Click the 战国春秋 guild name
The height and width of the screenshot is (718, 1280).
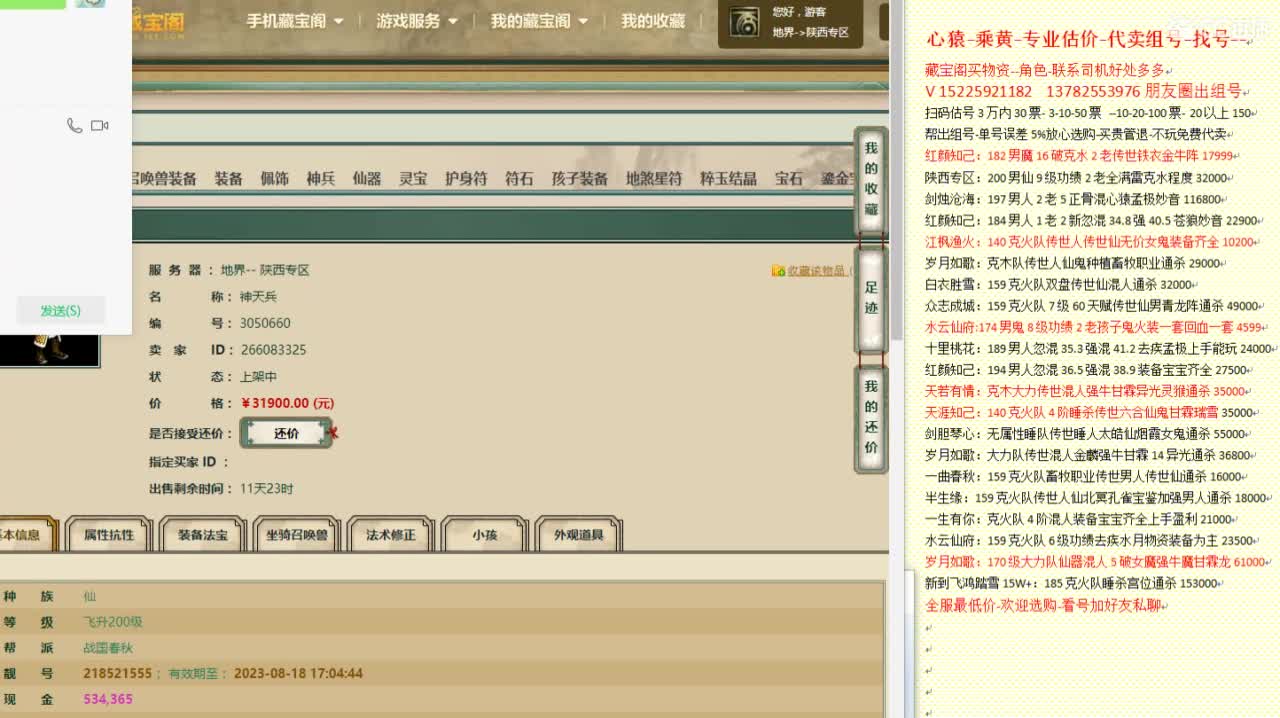click(x=108, y=648)
